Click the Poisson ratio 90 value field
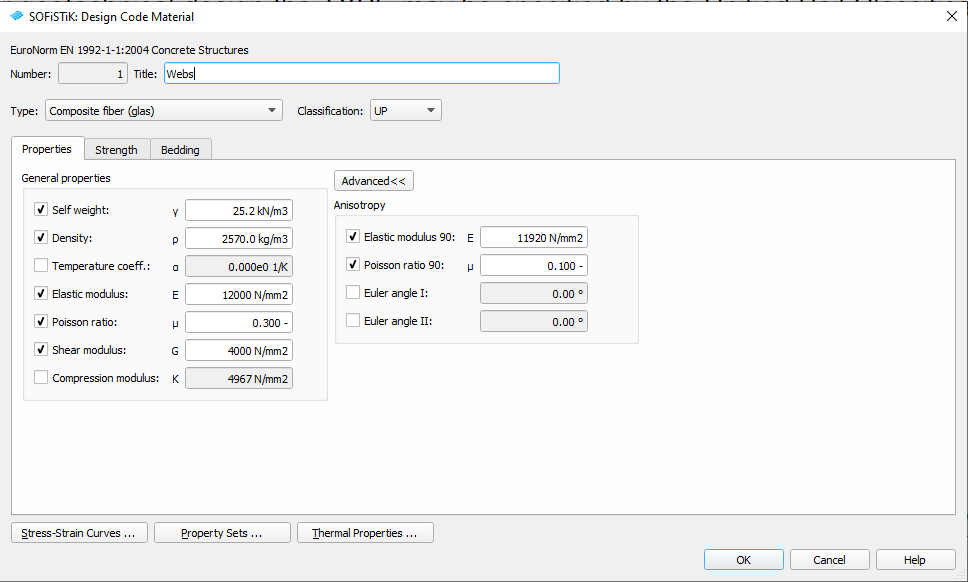The width and height of the screenshot is (968, 582). (534, 265)
